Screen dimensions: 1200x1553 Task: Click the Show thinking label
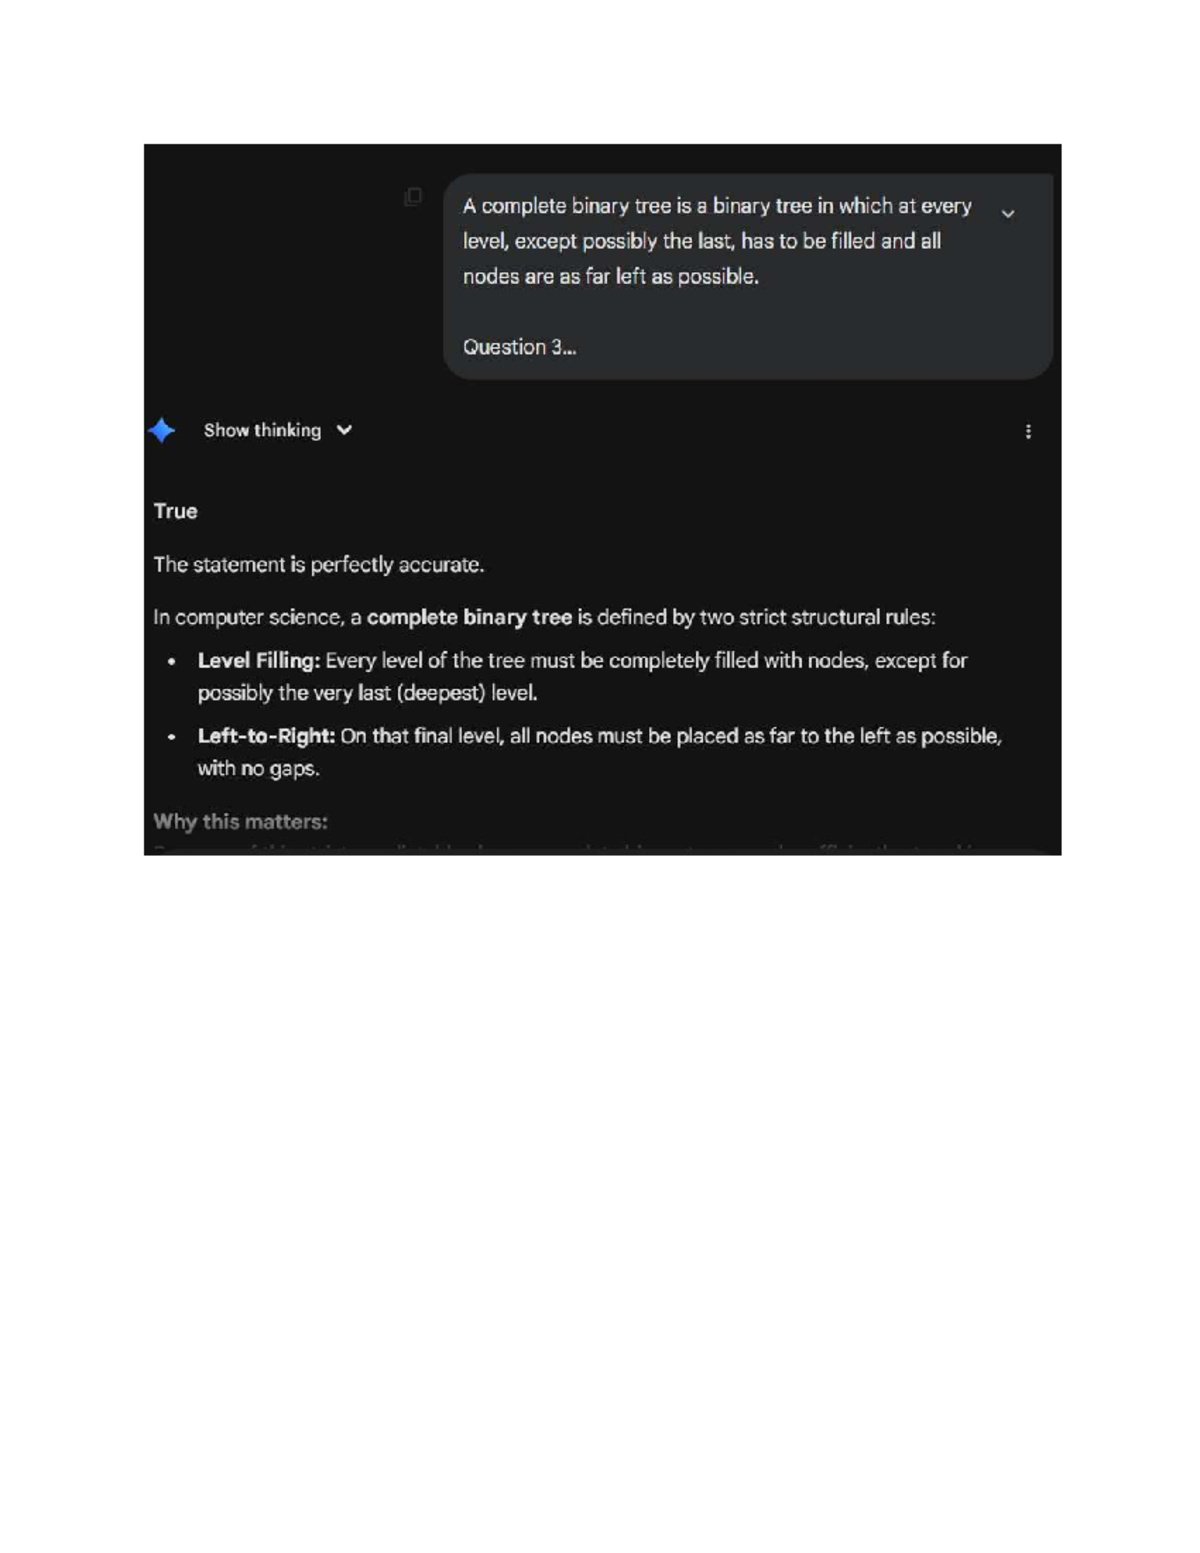pyautogui.click(x=262, y=430)
